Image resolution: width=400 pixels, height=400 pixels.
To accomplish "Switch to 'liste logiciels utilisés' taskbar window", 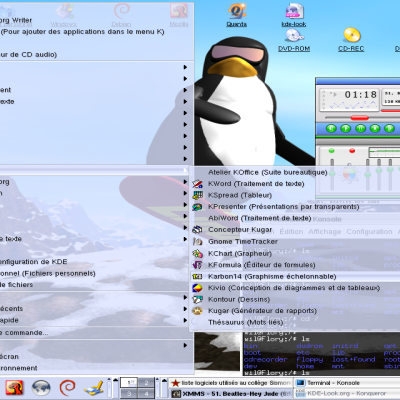I will [x=231, y=383].
